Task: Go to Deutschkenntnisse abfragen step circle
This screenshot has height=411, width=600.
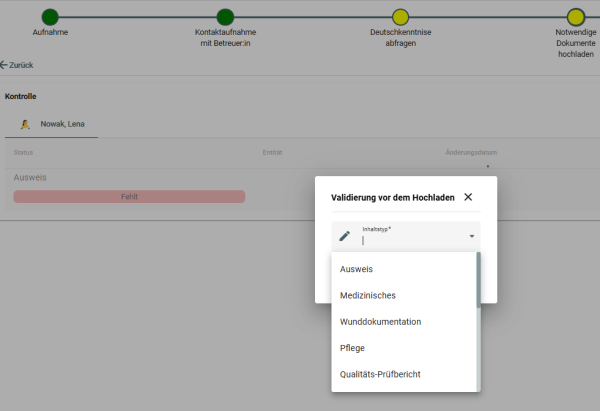Action: (400, 17)
